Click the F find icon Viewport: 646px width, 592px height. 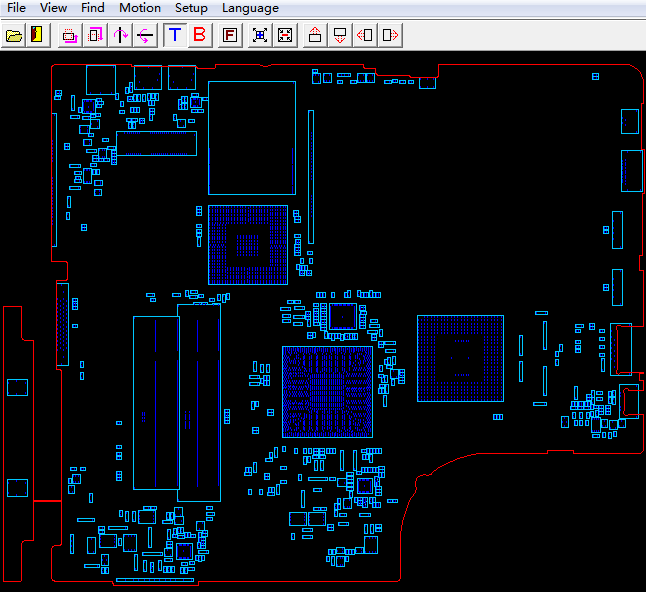(x=230, y=35)
